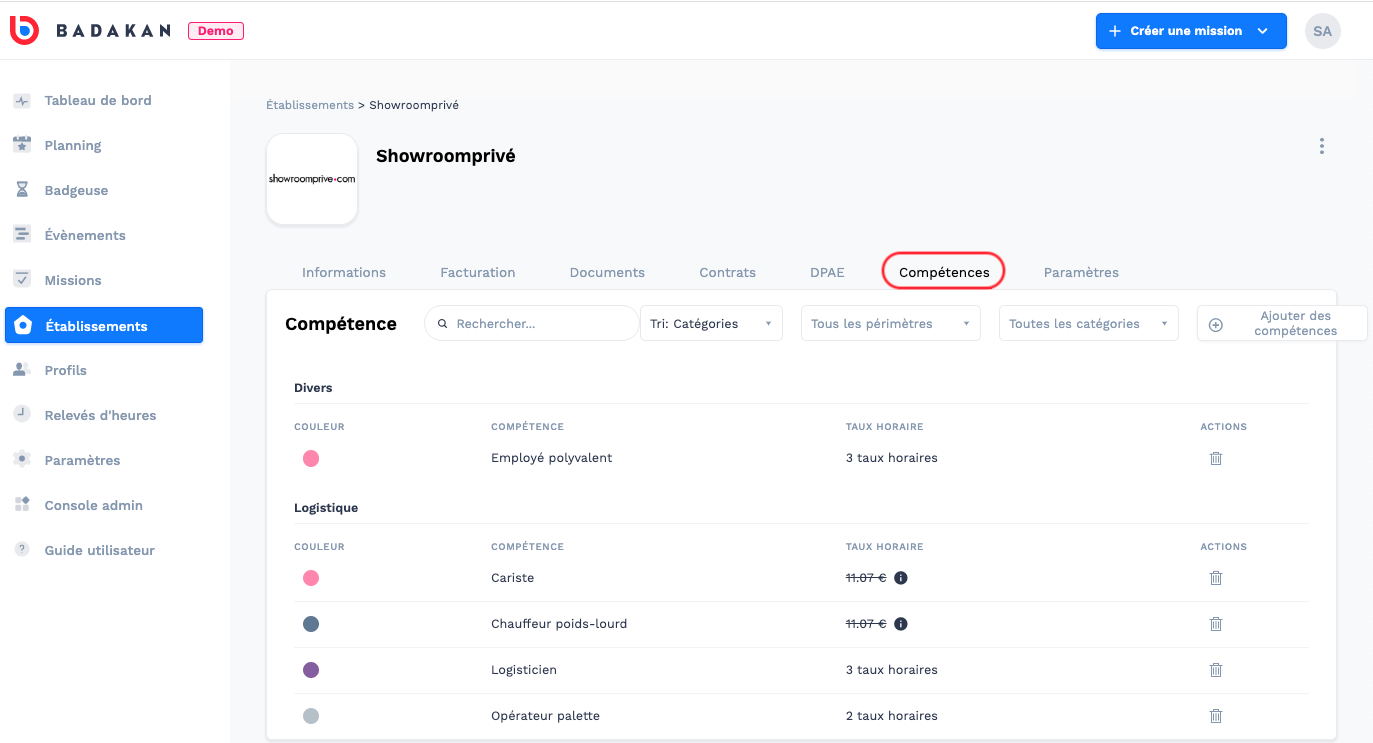This screenshot has height=743, width=1373.
Task: Open Tableau de bord in the sidebar
Action: (x=98, y=100)
